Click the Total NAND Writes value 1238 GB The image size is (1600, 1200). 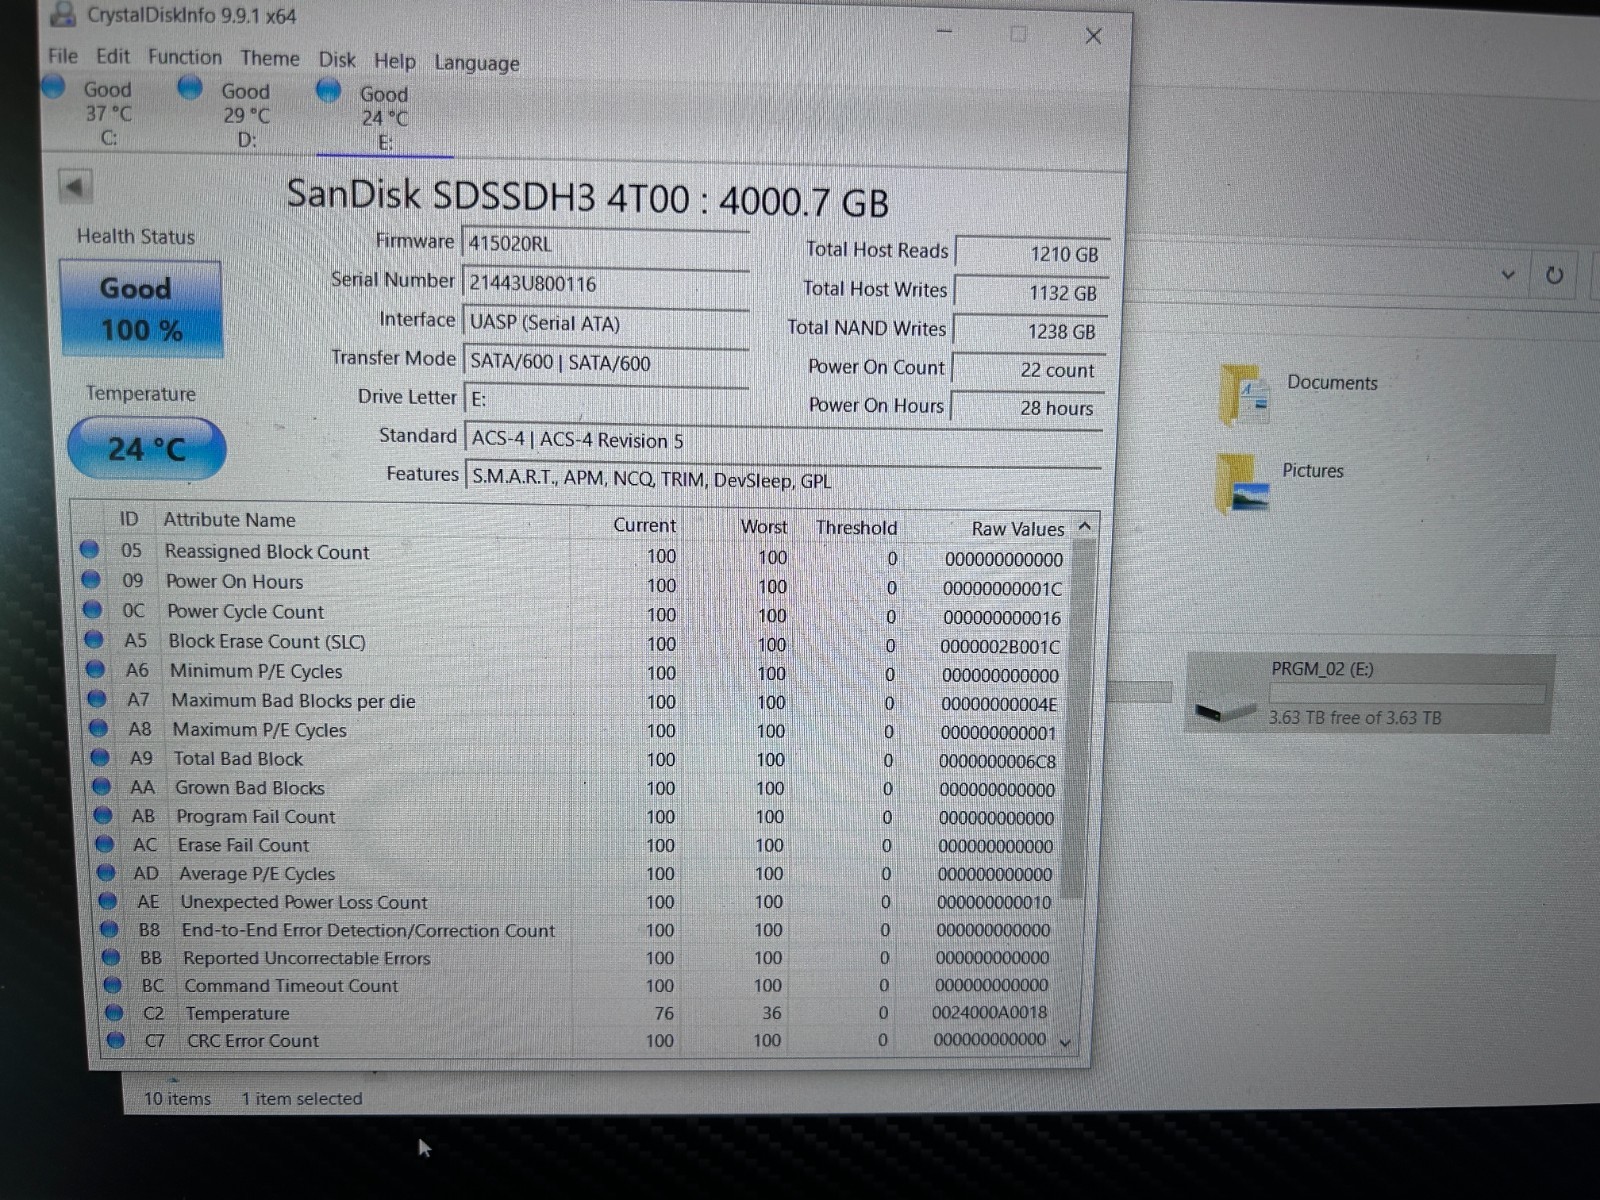coord(1030,331)
